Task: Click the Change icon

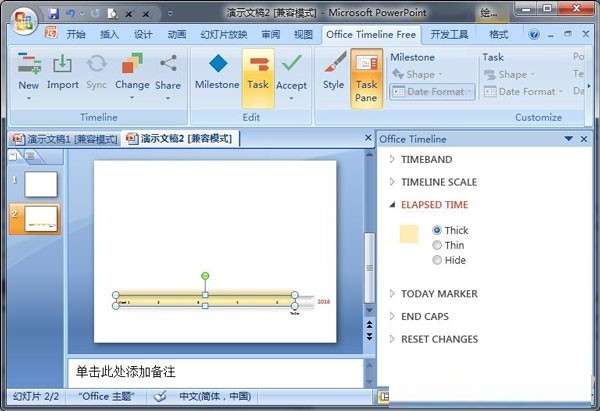Action: (132, 64)
